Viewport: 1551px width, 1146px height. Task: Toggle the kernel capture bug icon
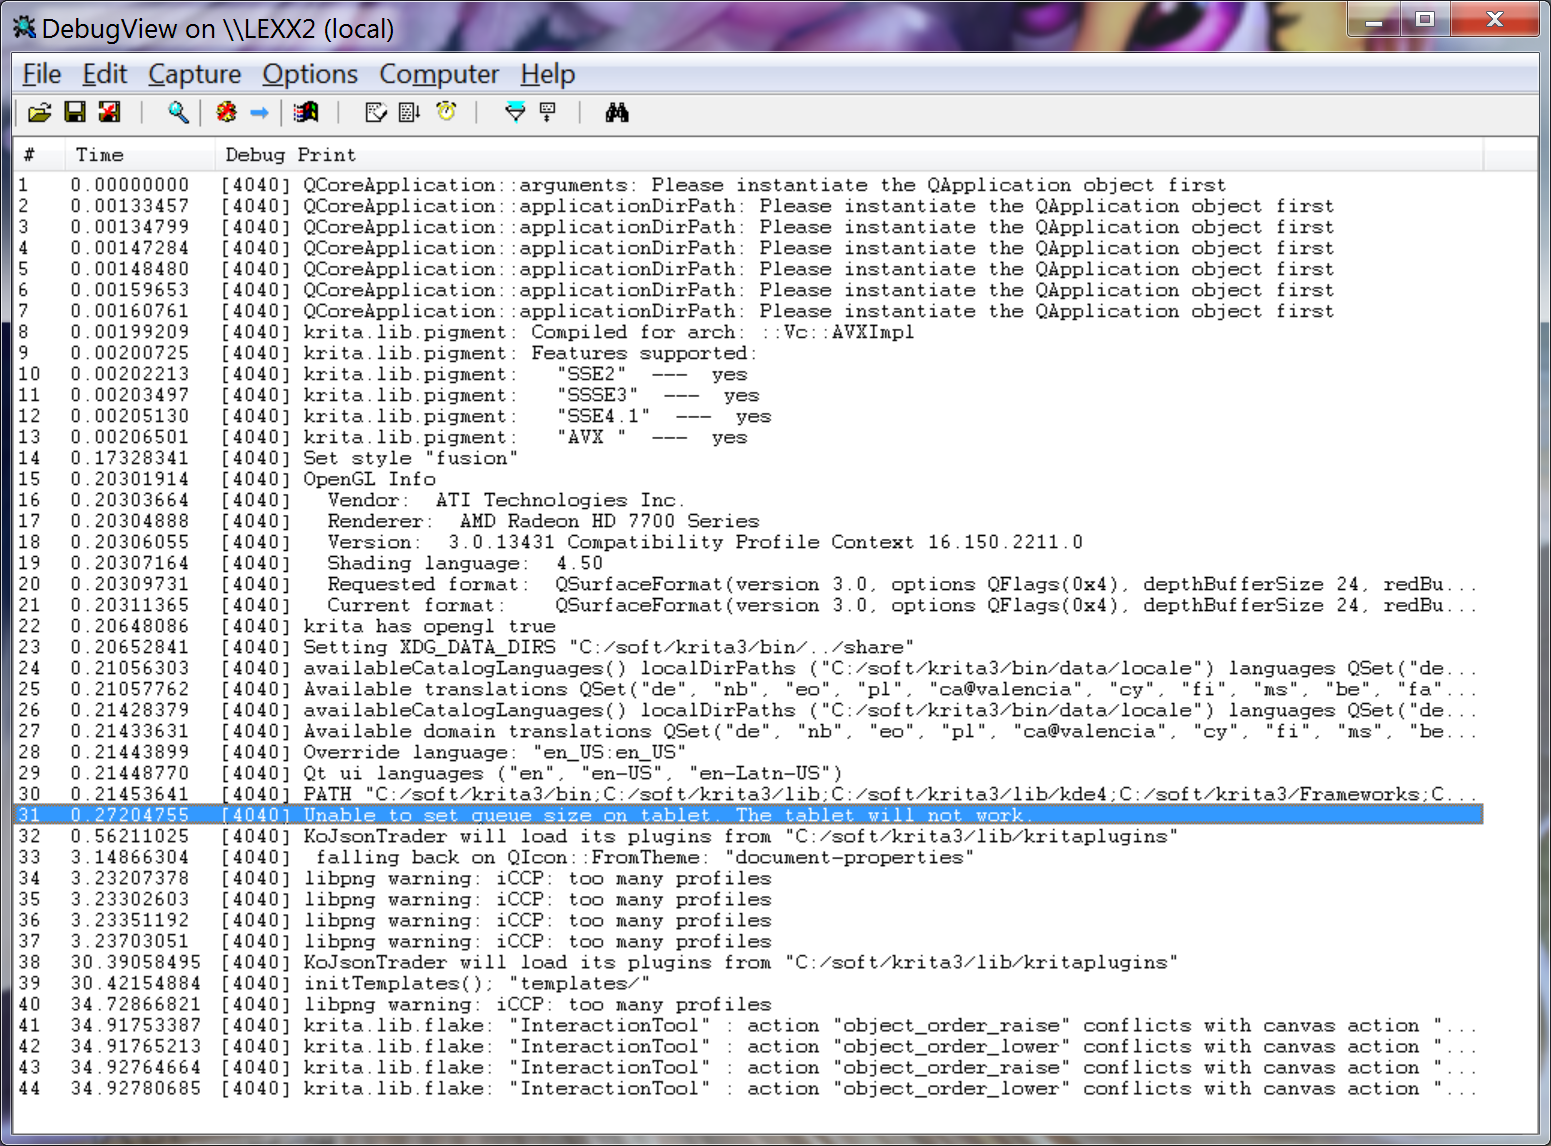click(227, 112)
